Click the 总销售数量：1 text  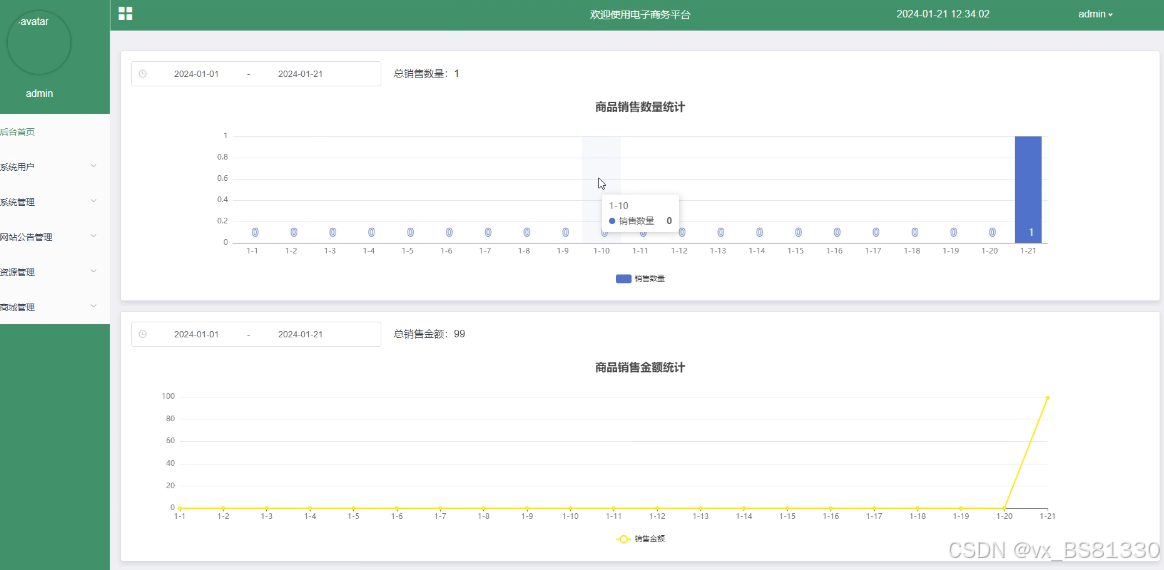point(426,73)
